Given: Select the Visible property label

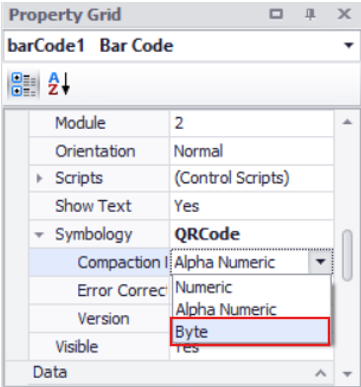Looking at the screenshot, I should point(77,347).
